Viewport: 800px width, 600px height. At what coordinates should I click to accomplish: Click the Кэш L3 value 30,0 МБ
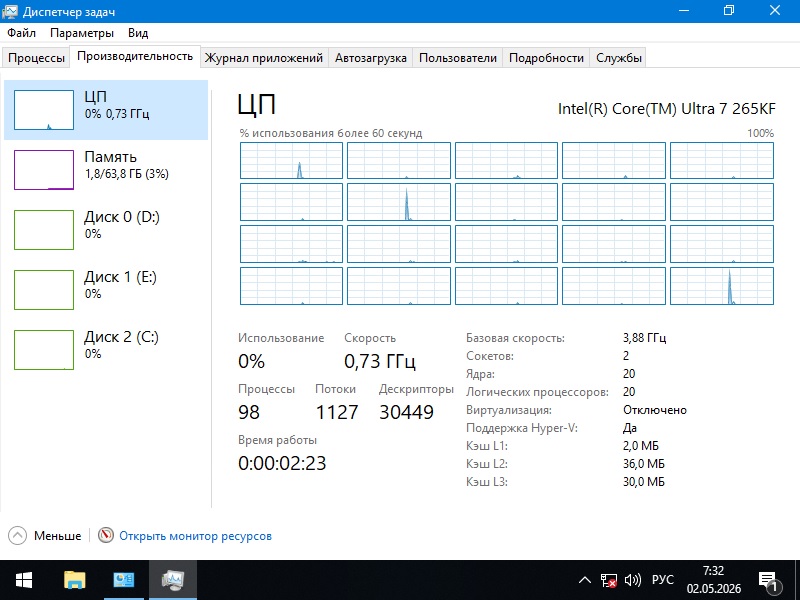[643, 482]
